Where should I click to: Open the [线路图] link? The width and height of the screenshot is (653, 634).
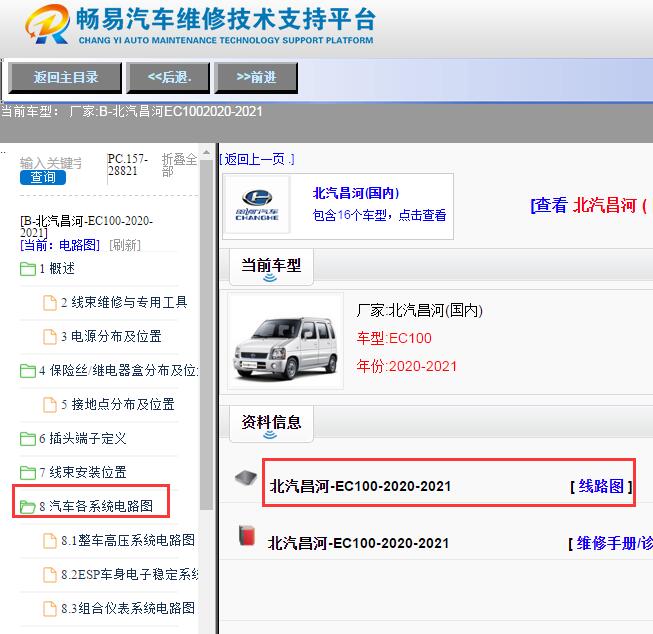tap(601, 486)
